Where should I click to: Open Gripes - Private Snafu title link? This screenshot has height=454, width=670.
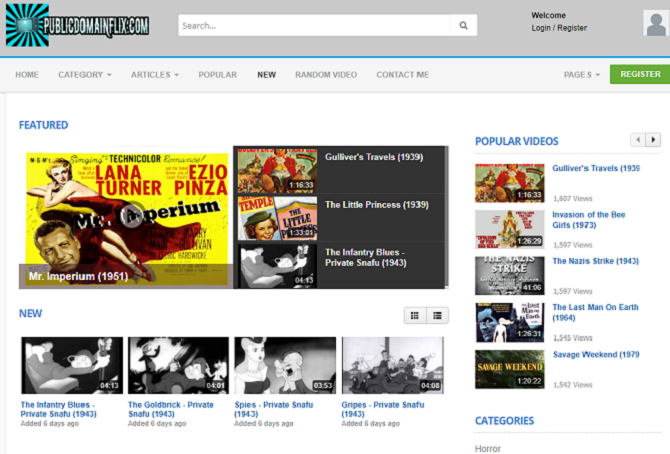[382, 409]
